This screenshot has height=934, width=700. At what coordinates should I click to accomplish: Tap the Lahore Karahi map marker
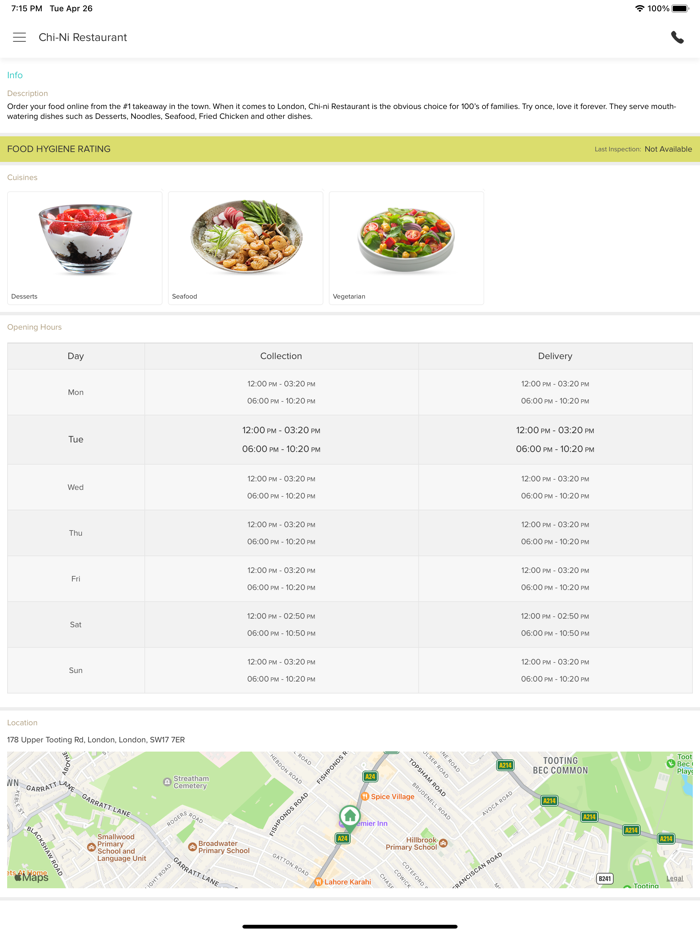[x=319, y=882]
